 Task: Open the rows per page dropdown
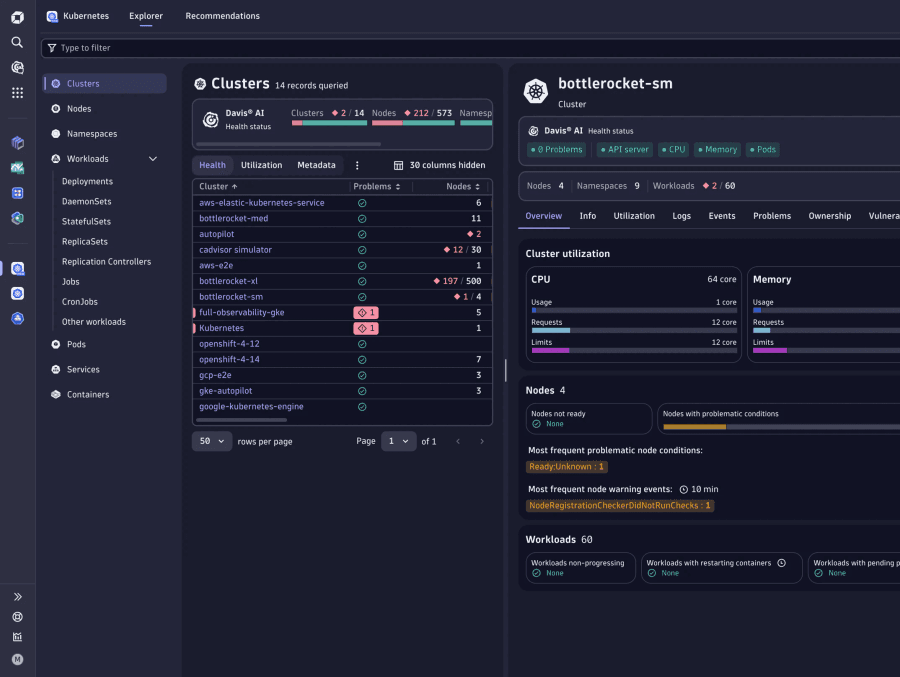(x=212, y=442)
